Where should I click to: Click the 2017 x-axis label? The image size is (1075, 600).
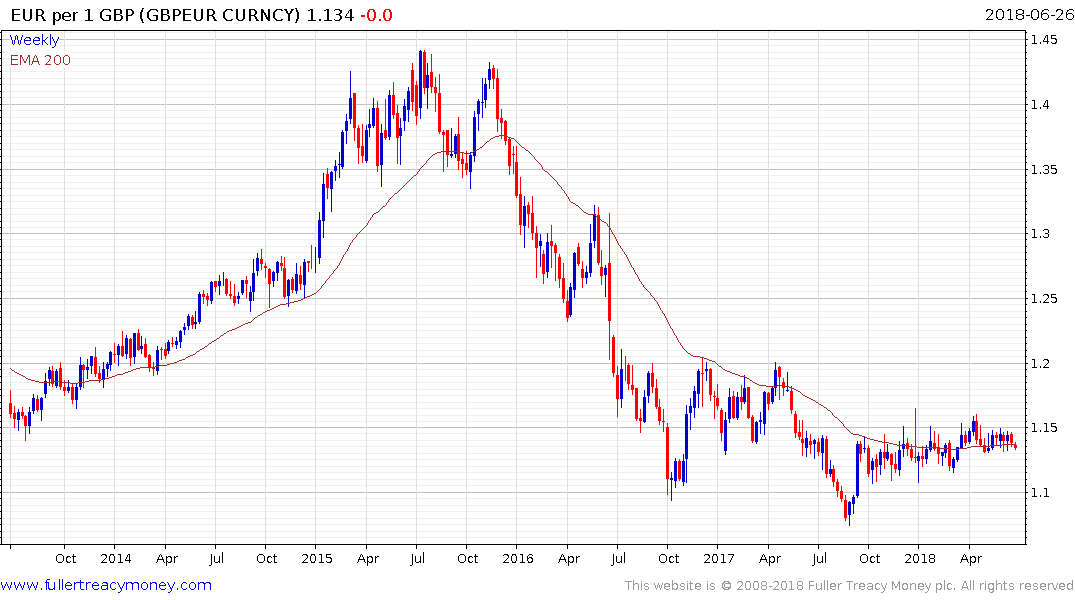pos(718,558)
